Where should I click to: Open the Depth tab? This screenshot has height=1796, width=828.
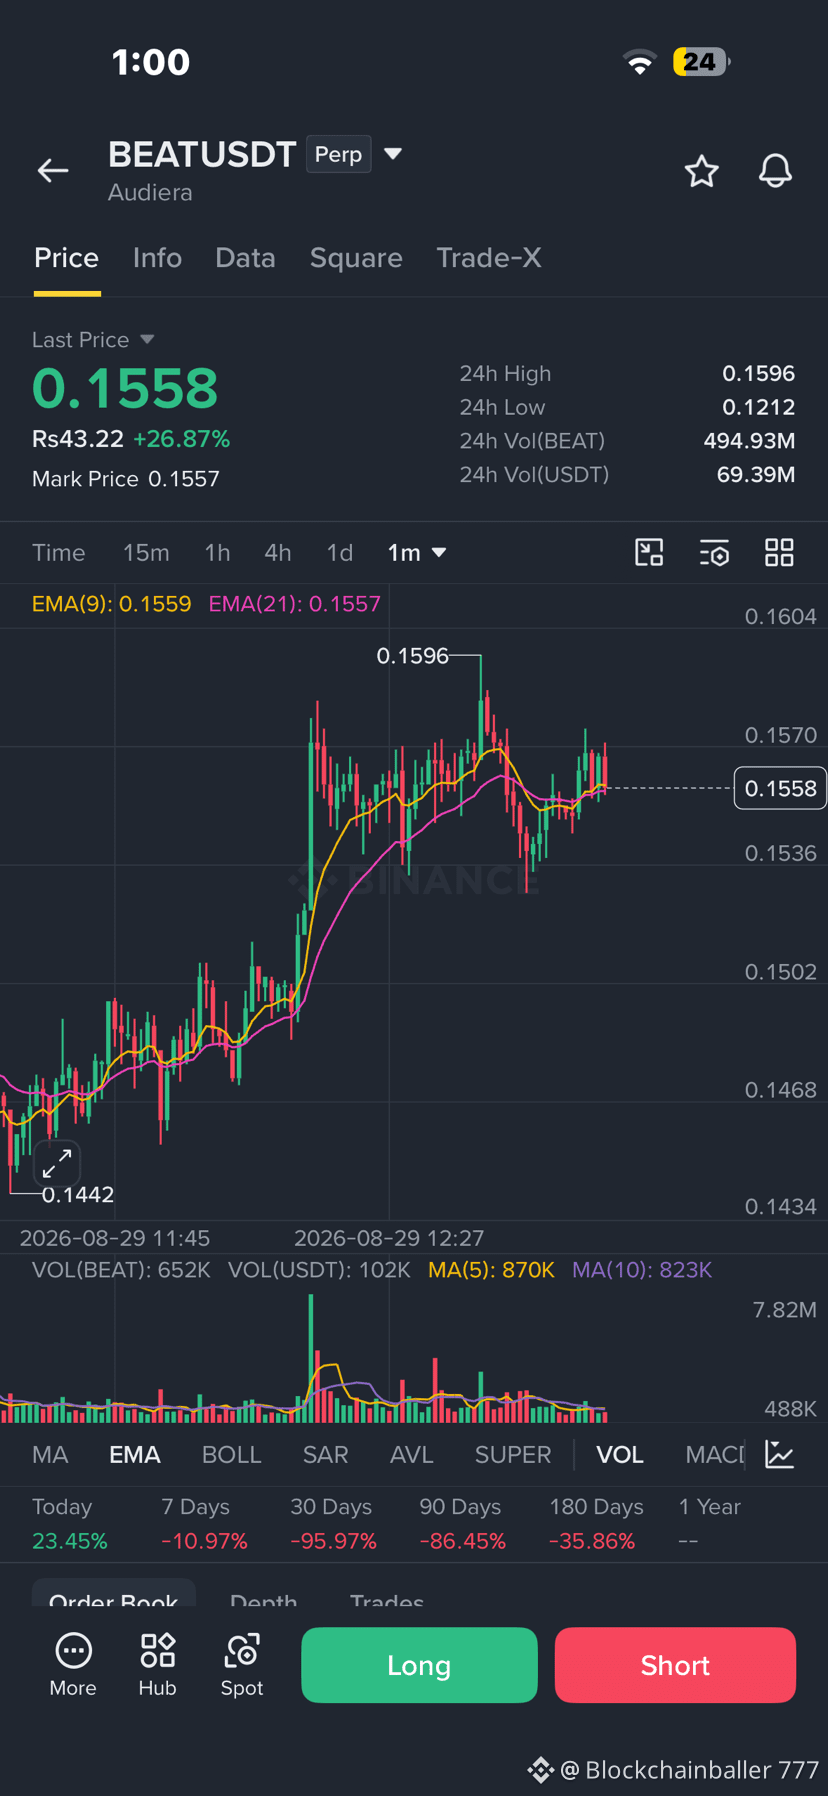tap(263, 1599)
